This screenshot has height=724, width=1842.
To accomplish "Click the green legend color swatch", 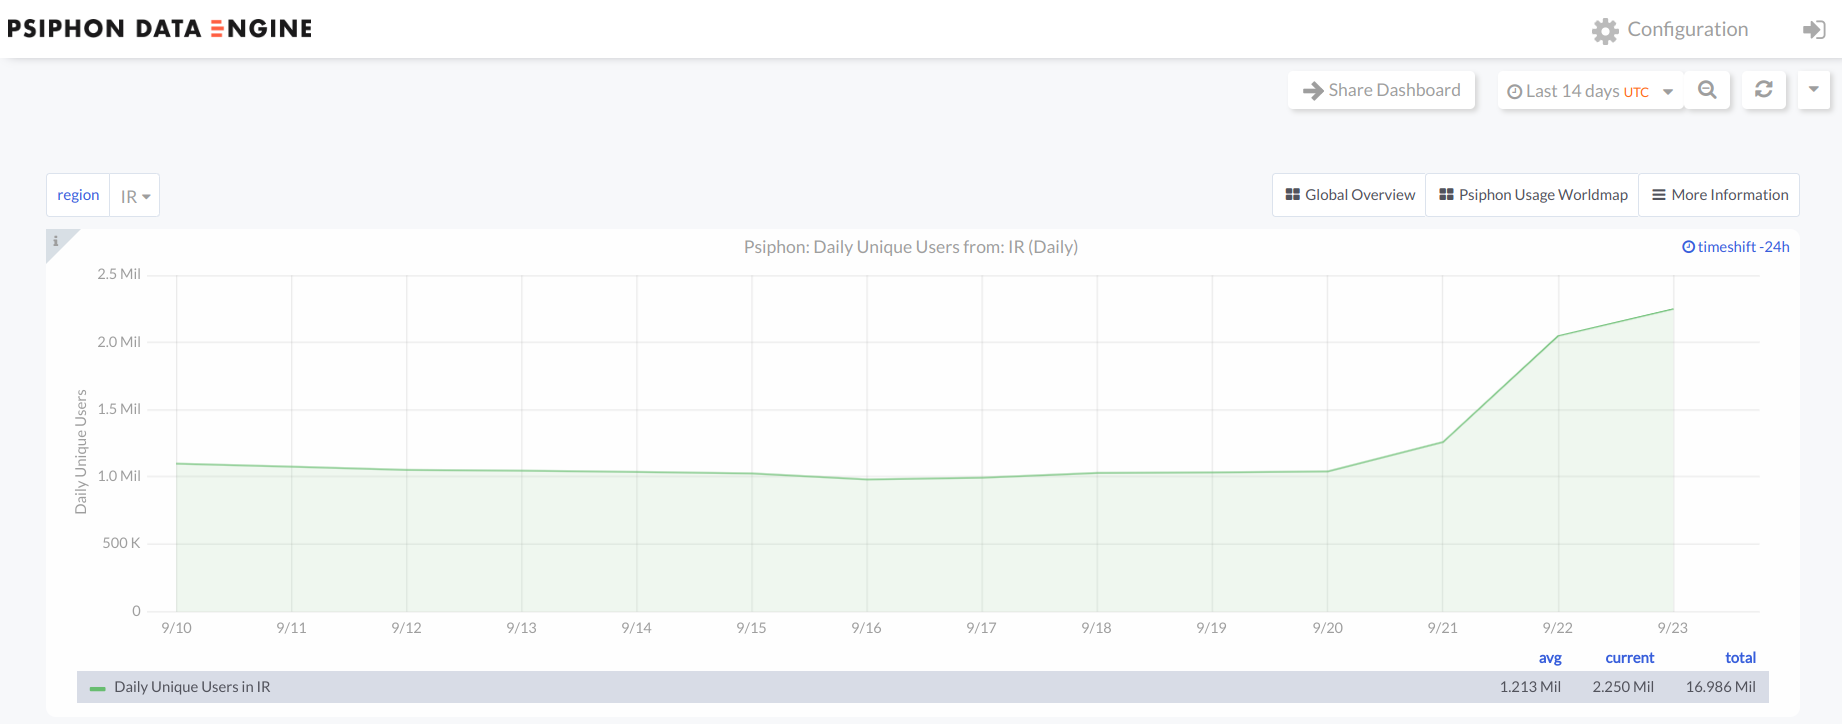I will pyautogui.click(x=97, y=688).
